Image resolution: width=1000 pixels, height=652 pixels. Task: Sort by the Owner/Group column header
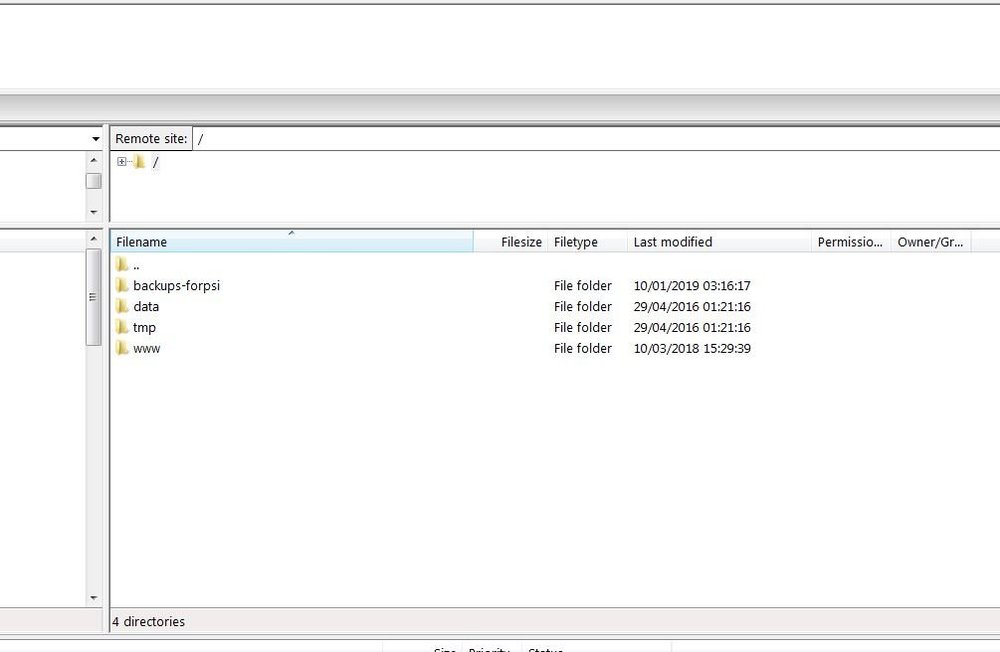pos(930,242)
